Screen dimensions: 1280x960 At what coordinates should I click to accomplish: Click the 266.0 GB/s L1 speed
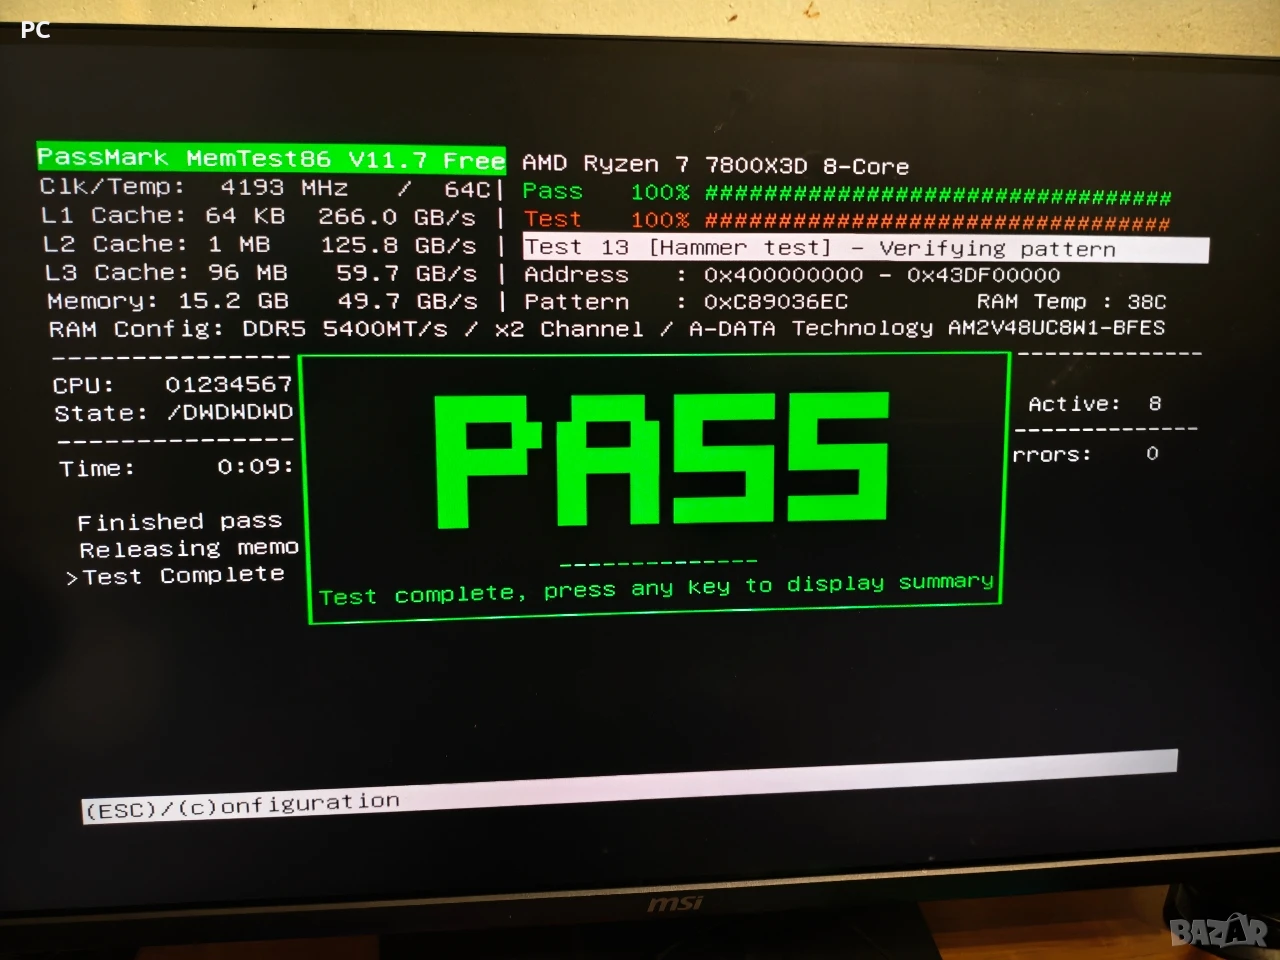click(x=397, y=217)
